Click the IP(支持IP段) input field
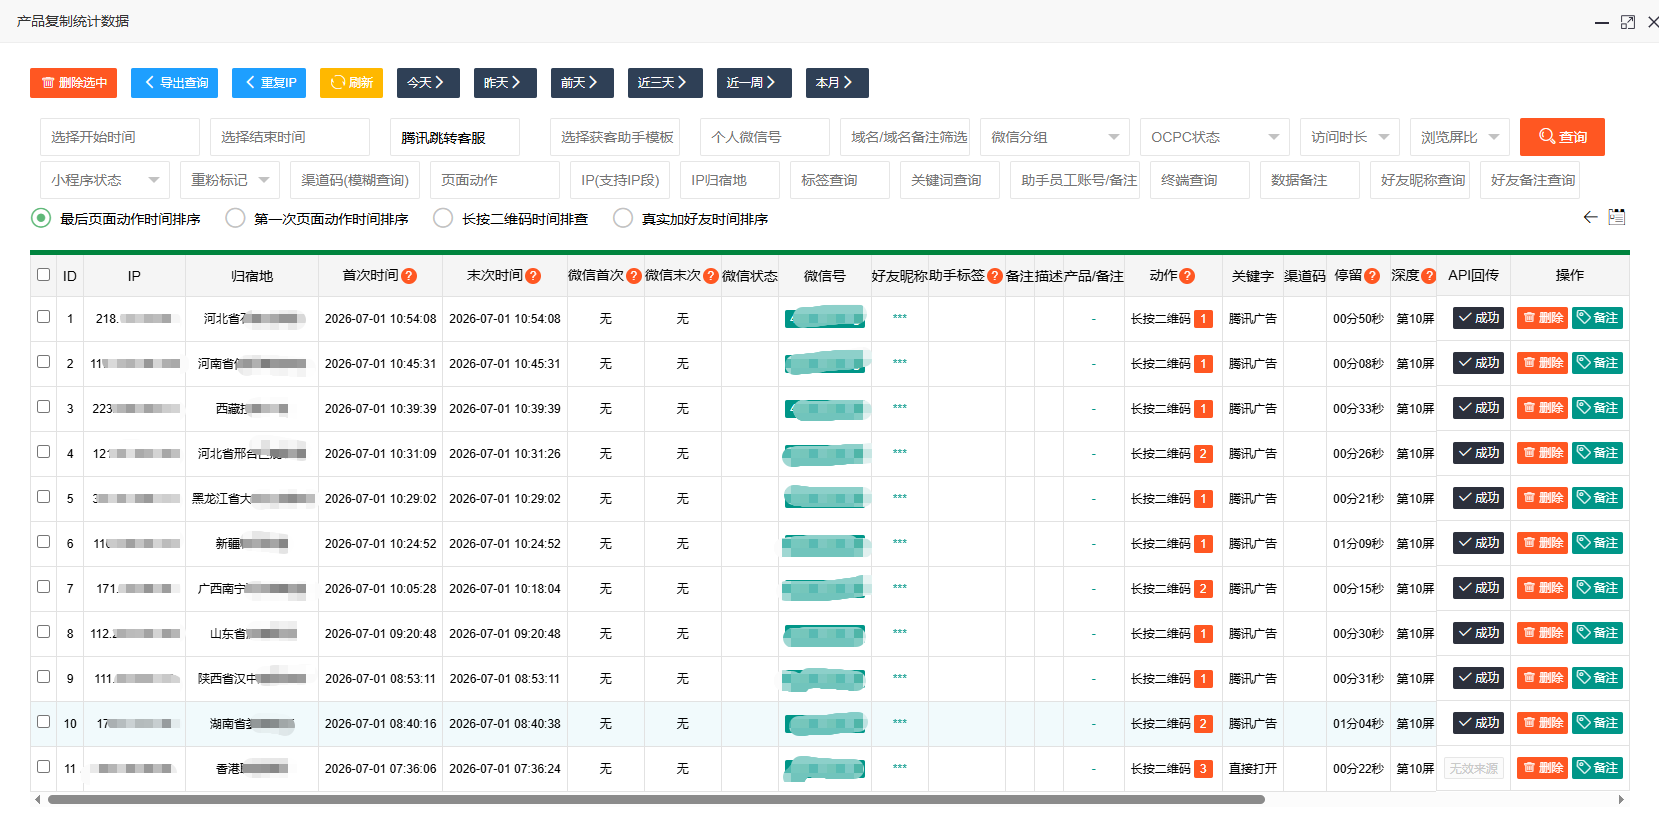Image resolution: width=1659 pixels, height=813 pixels. [x=620, y=180]
